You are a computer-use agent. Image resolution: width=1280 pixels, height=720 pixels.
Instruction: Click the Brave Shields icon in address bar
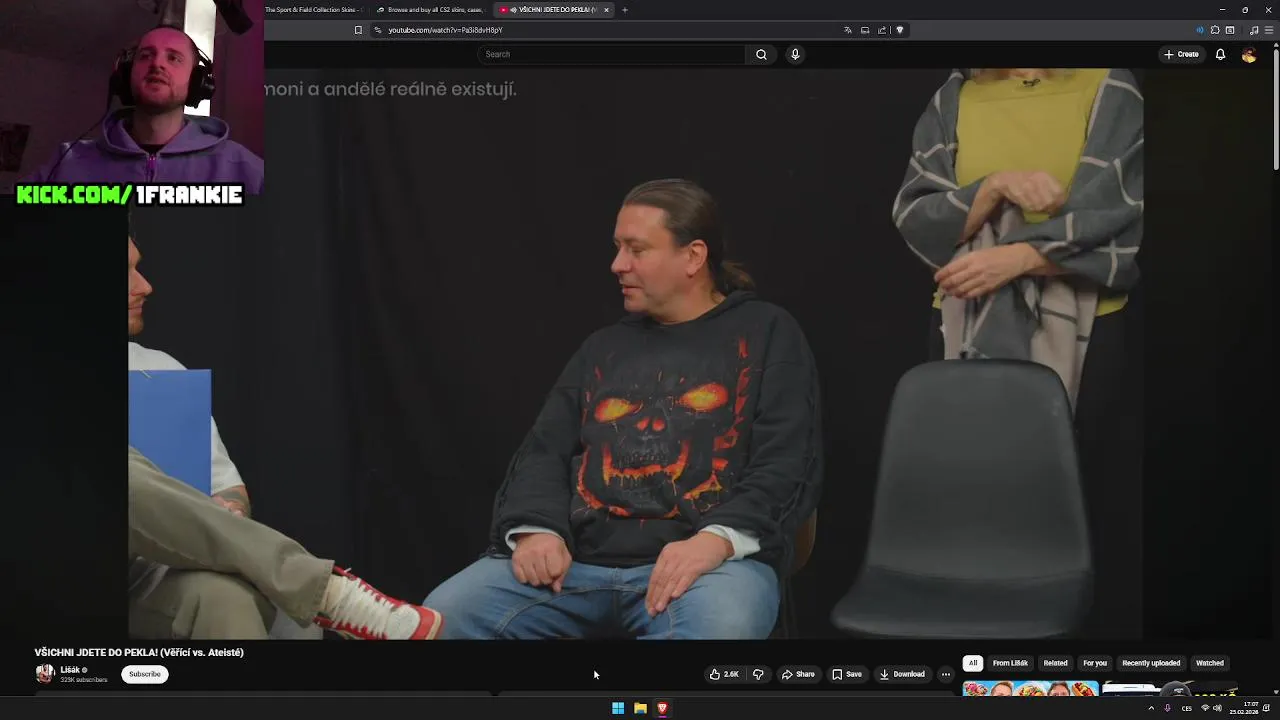coord(900,30)
